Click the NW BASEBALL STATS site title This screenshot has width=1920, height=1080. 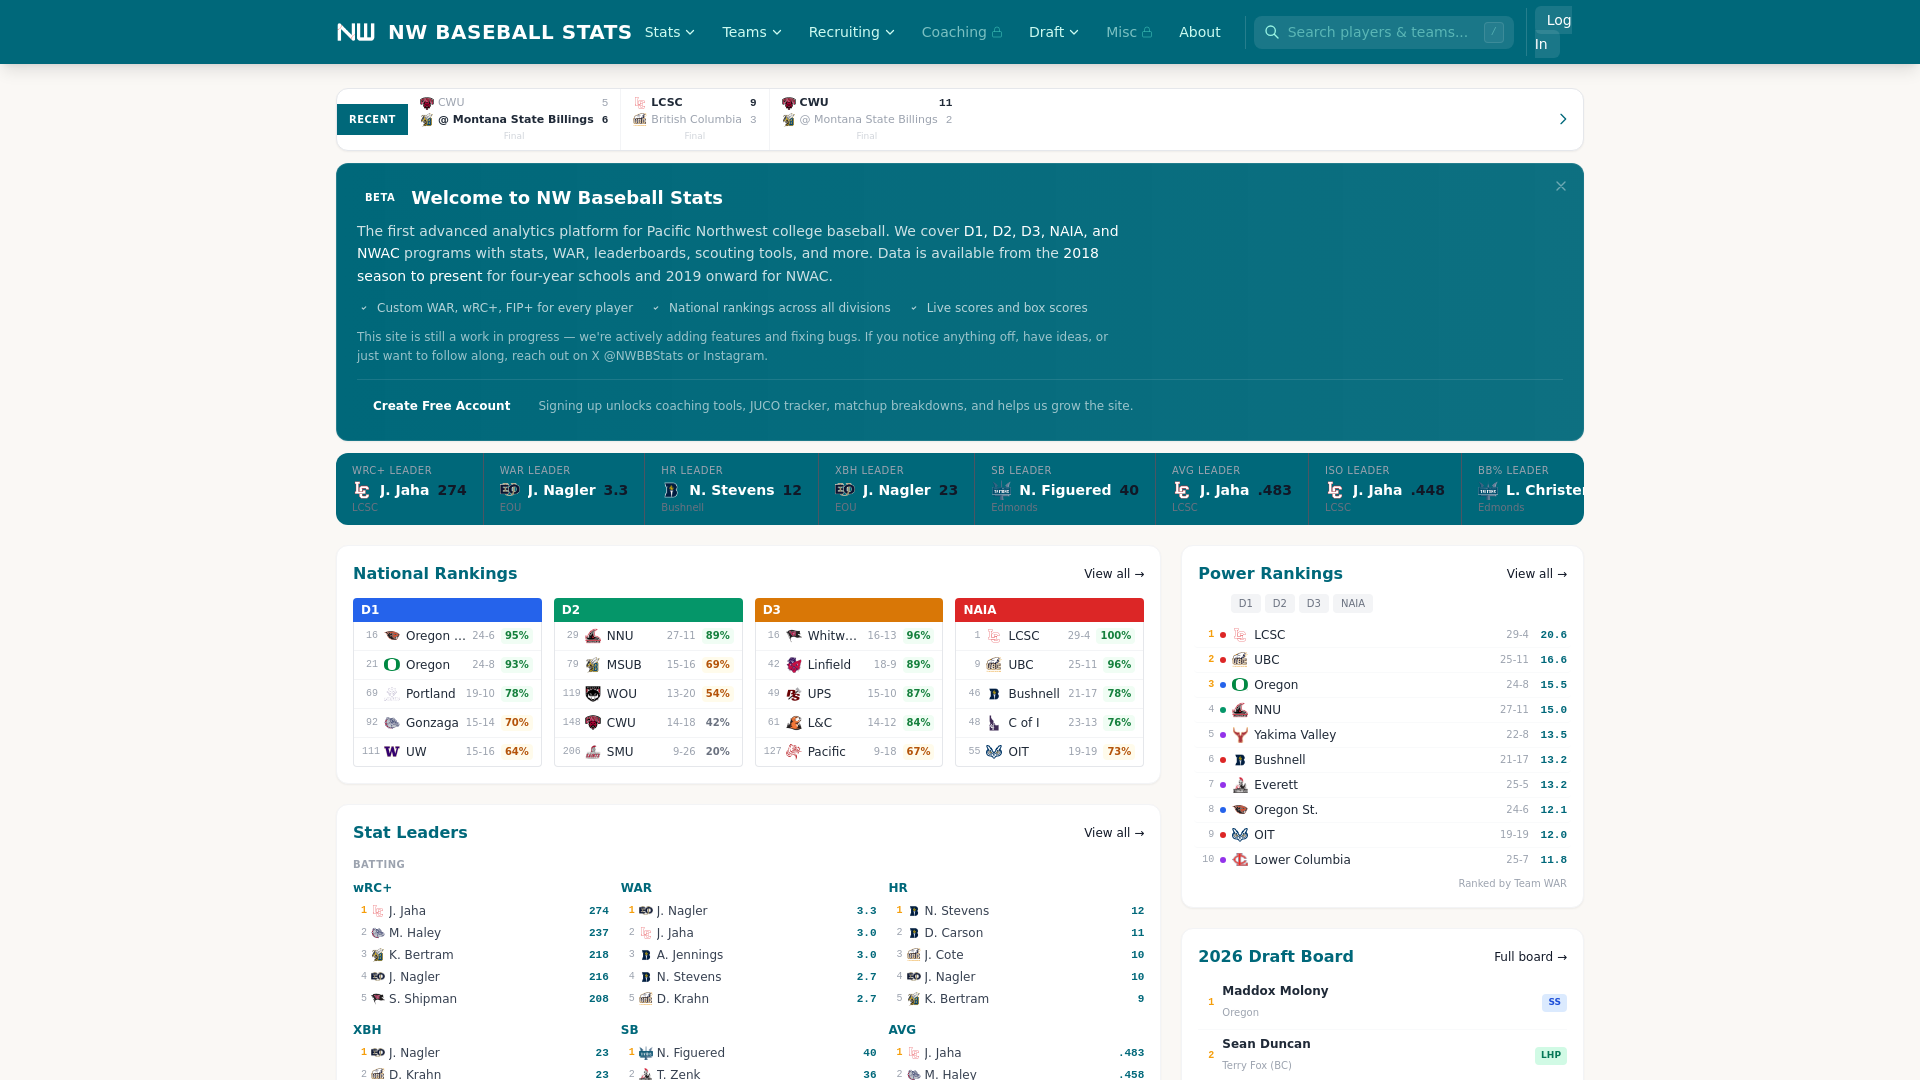coord(510,32)
